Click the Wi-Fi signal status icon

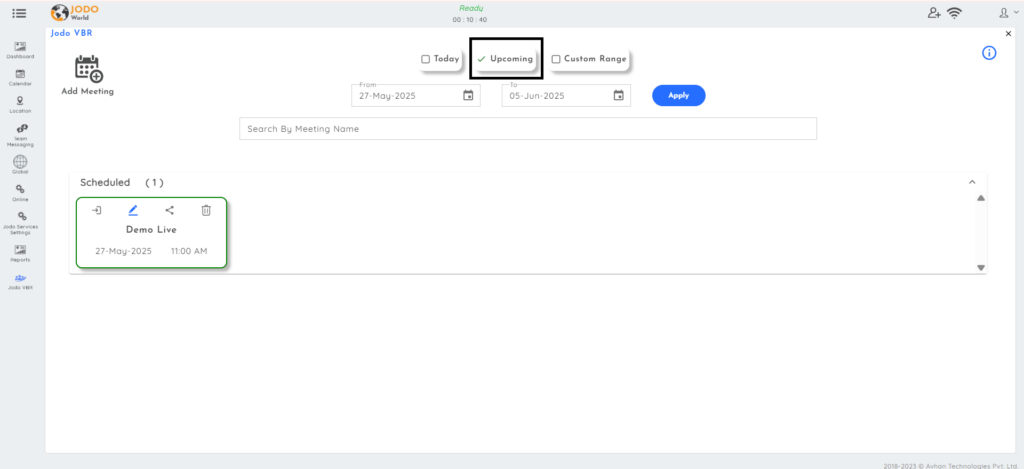(955, 12)
